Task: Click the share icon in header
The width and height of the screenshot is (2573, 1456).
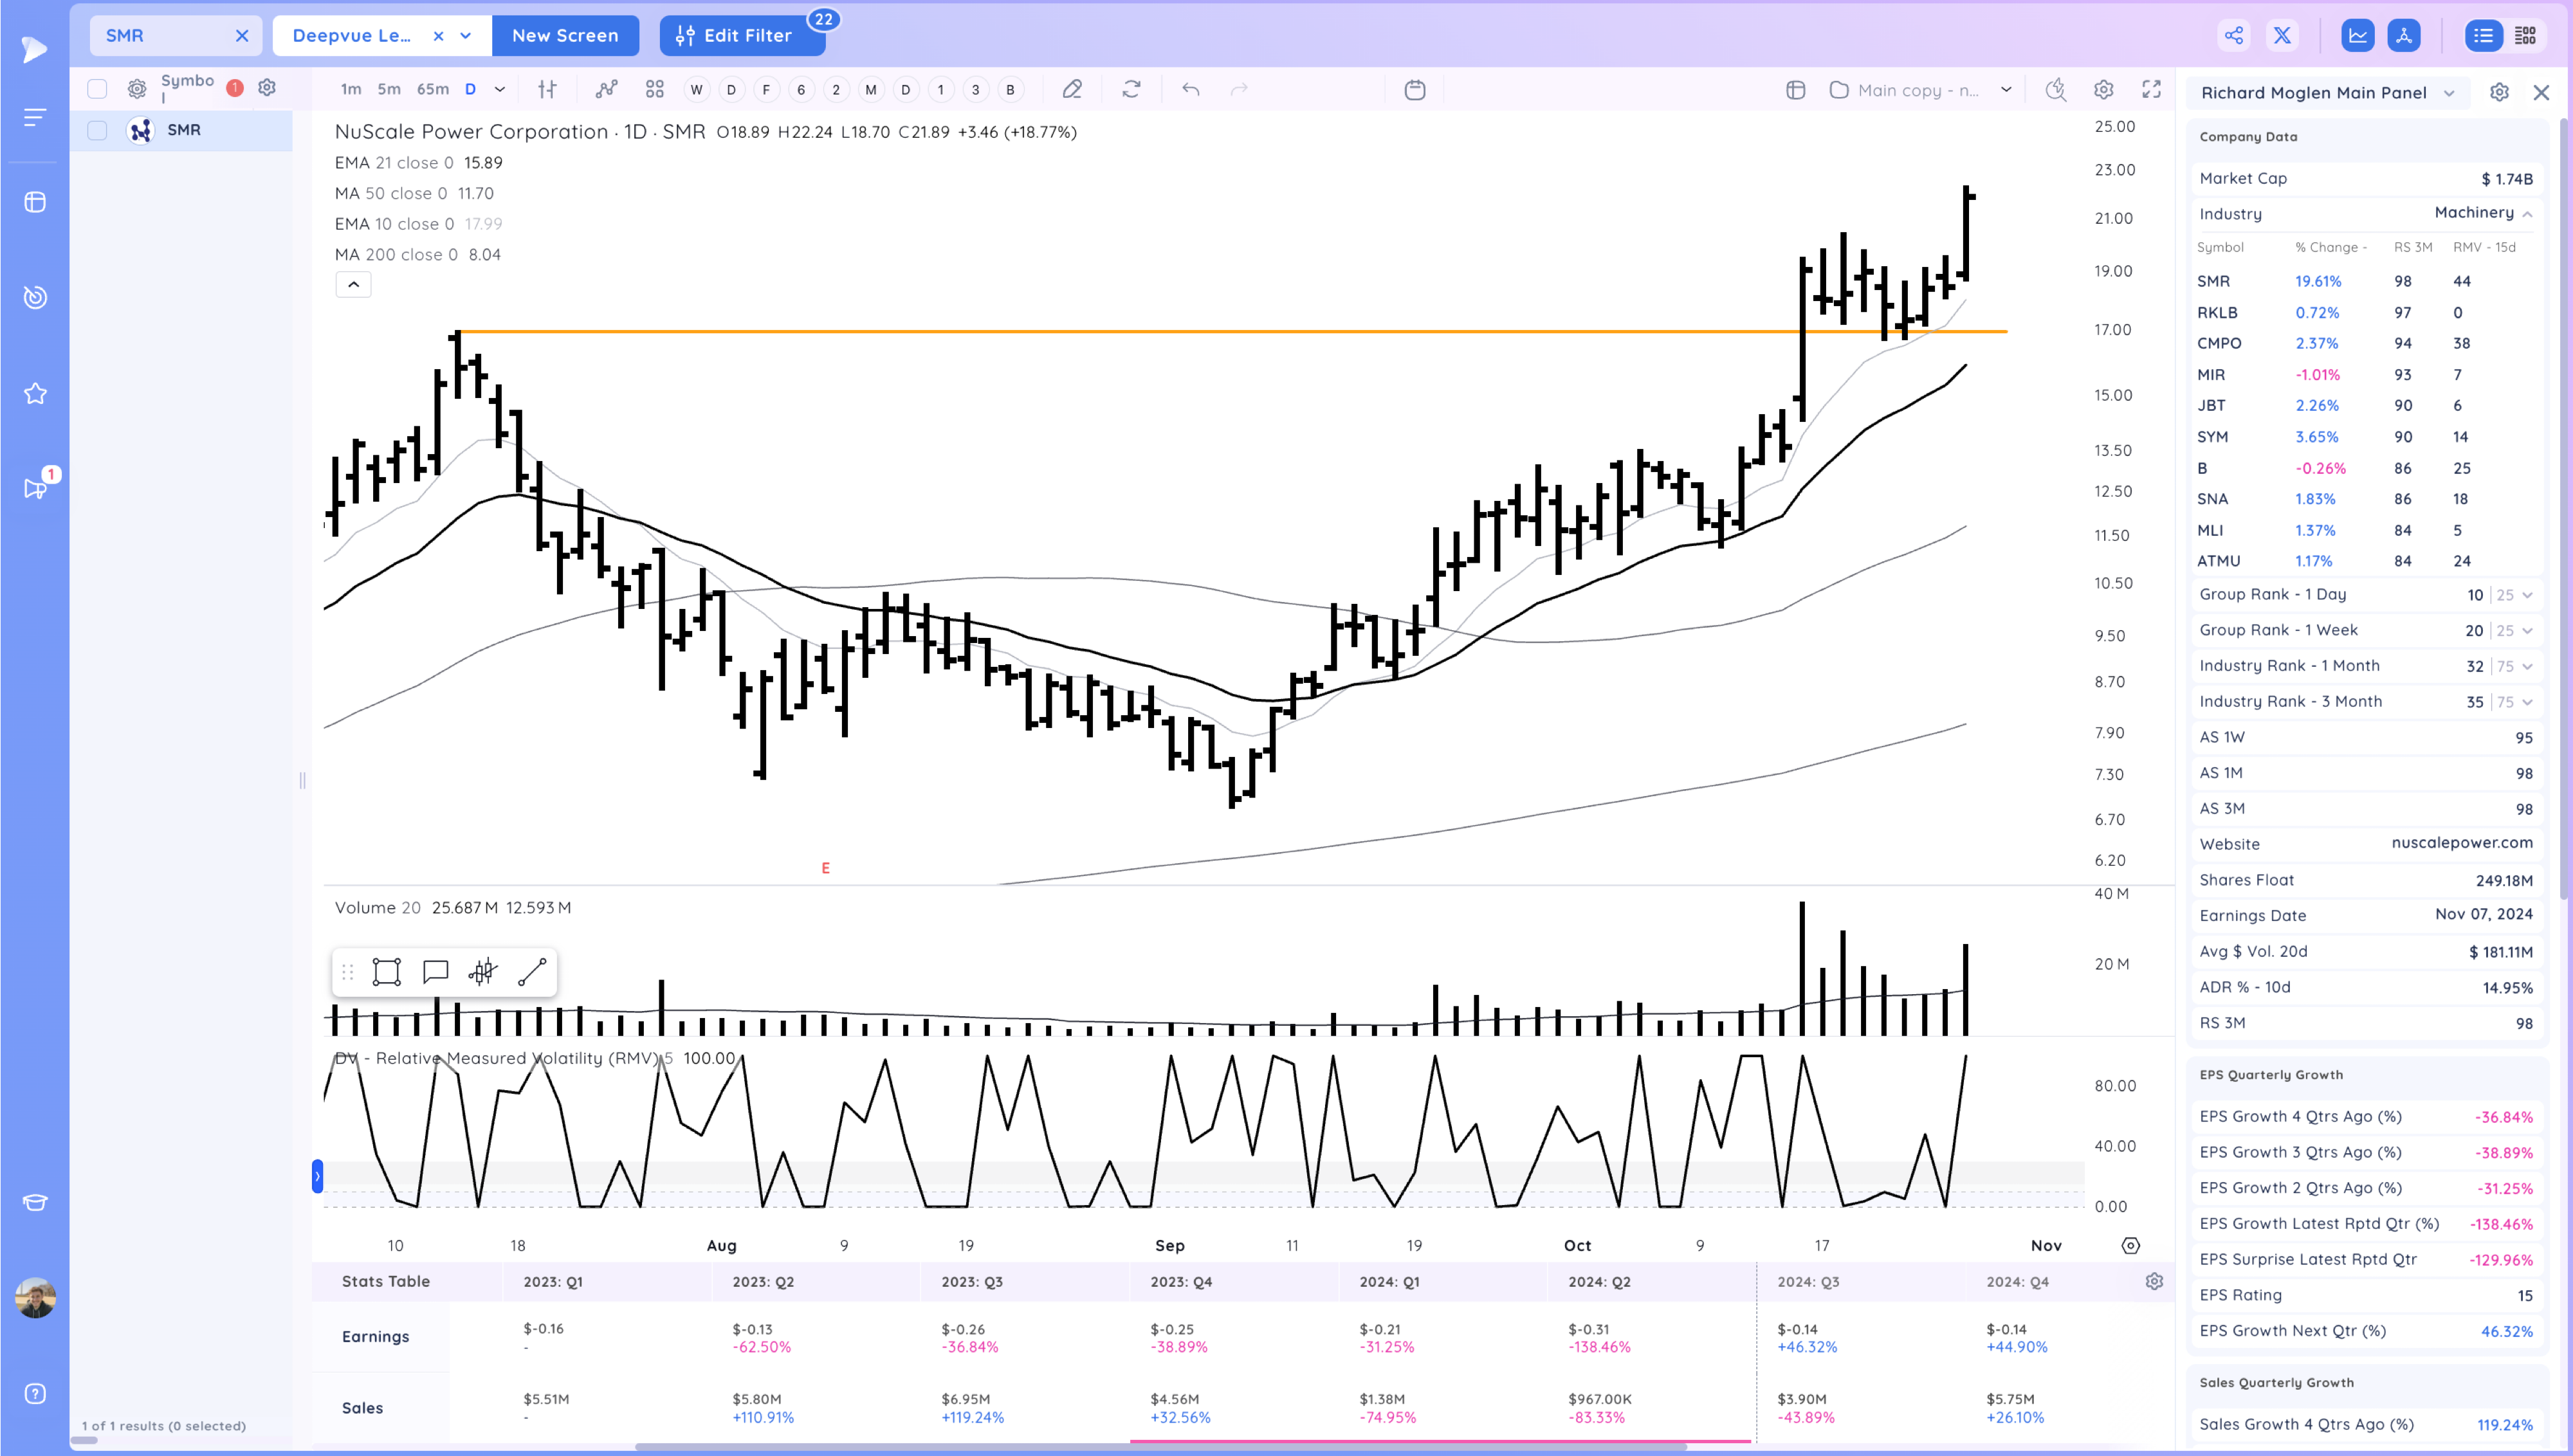Action: point(2233,36)
